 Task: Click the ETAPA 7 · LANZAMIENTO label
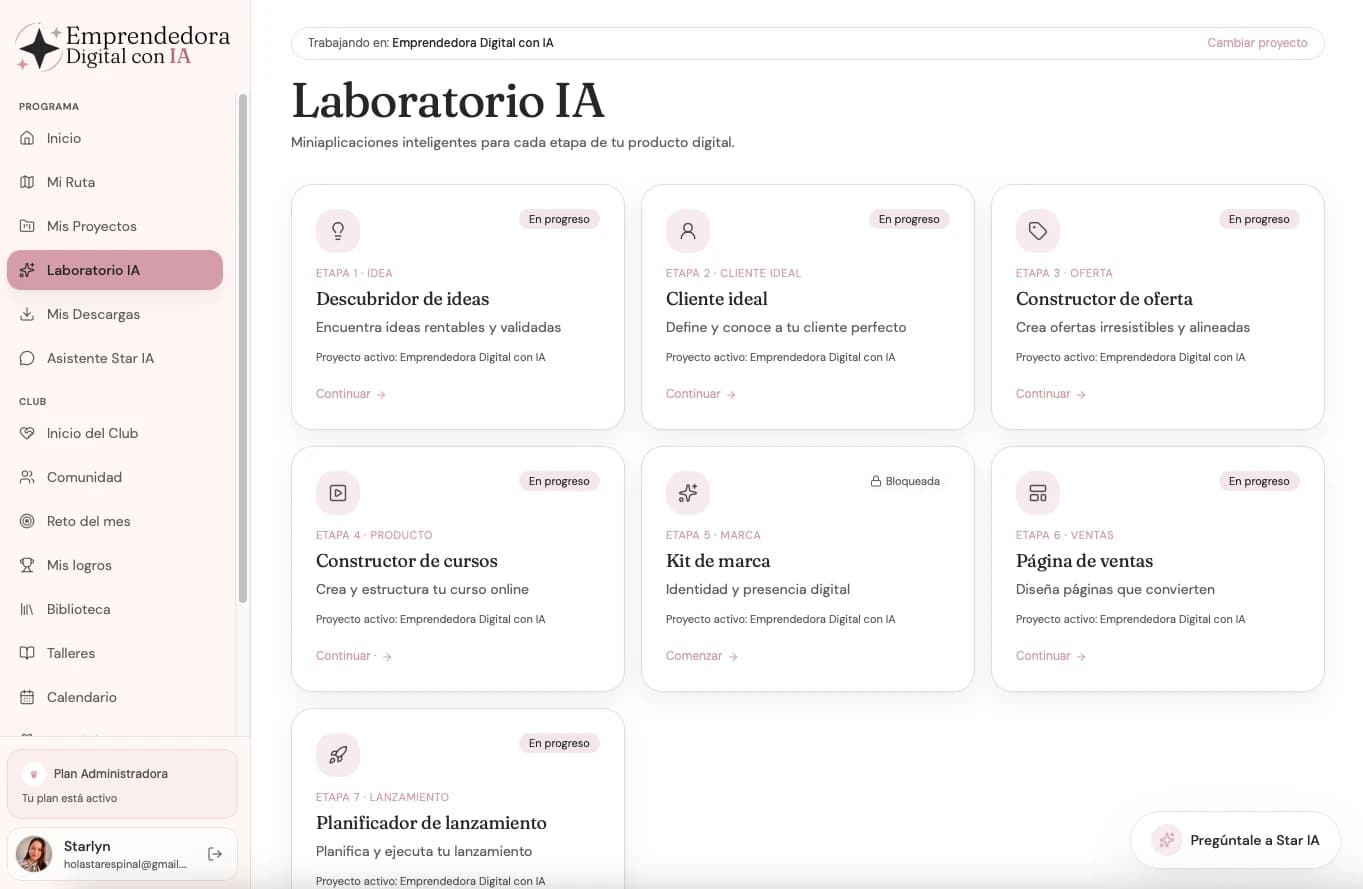point(382,797)
